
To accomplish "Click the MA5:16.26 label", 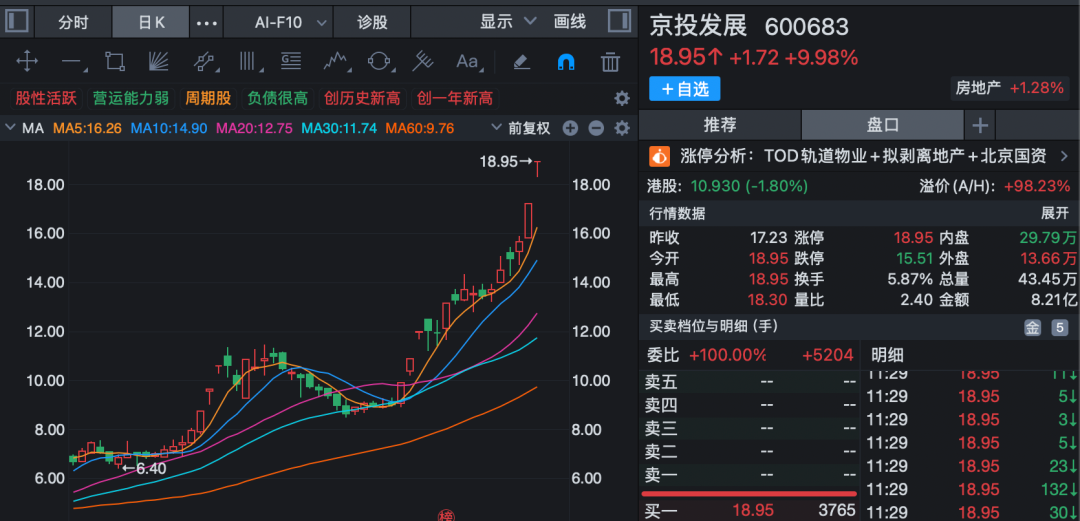I will pyautogui.click(x=87, y=128).
